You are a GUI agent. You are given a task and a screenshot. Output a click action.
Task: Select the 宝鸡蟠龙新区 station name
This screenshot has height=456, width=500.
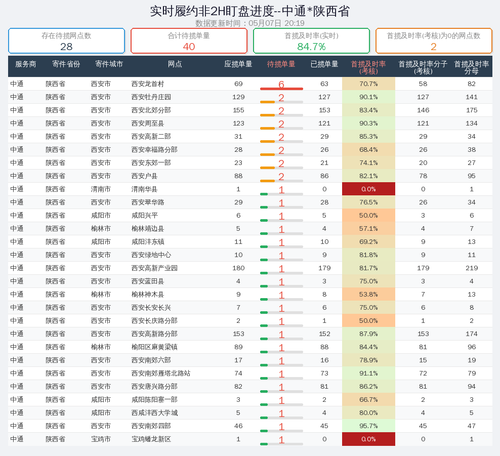point(151,439)
